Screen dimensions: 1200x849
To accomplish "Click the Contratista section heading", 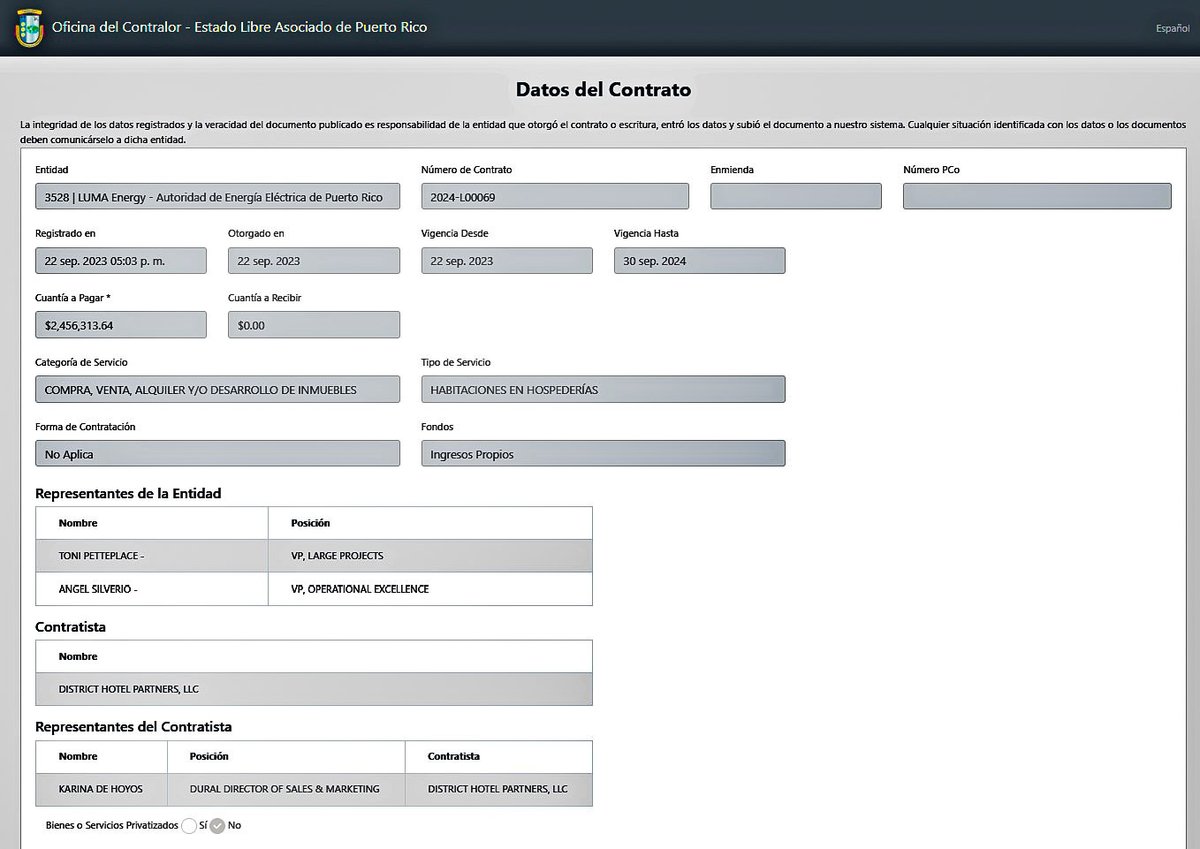I will point(70,627).
